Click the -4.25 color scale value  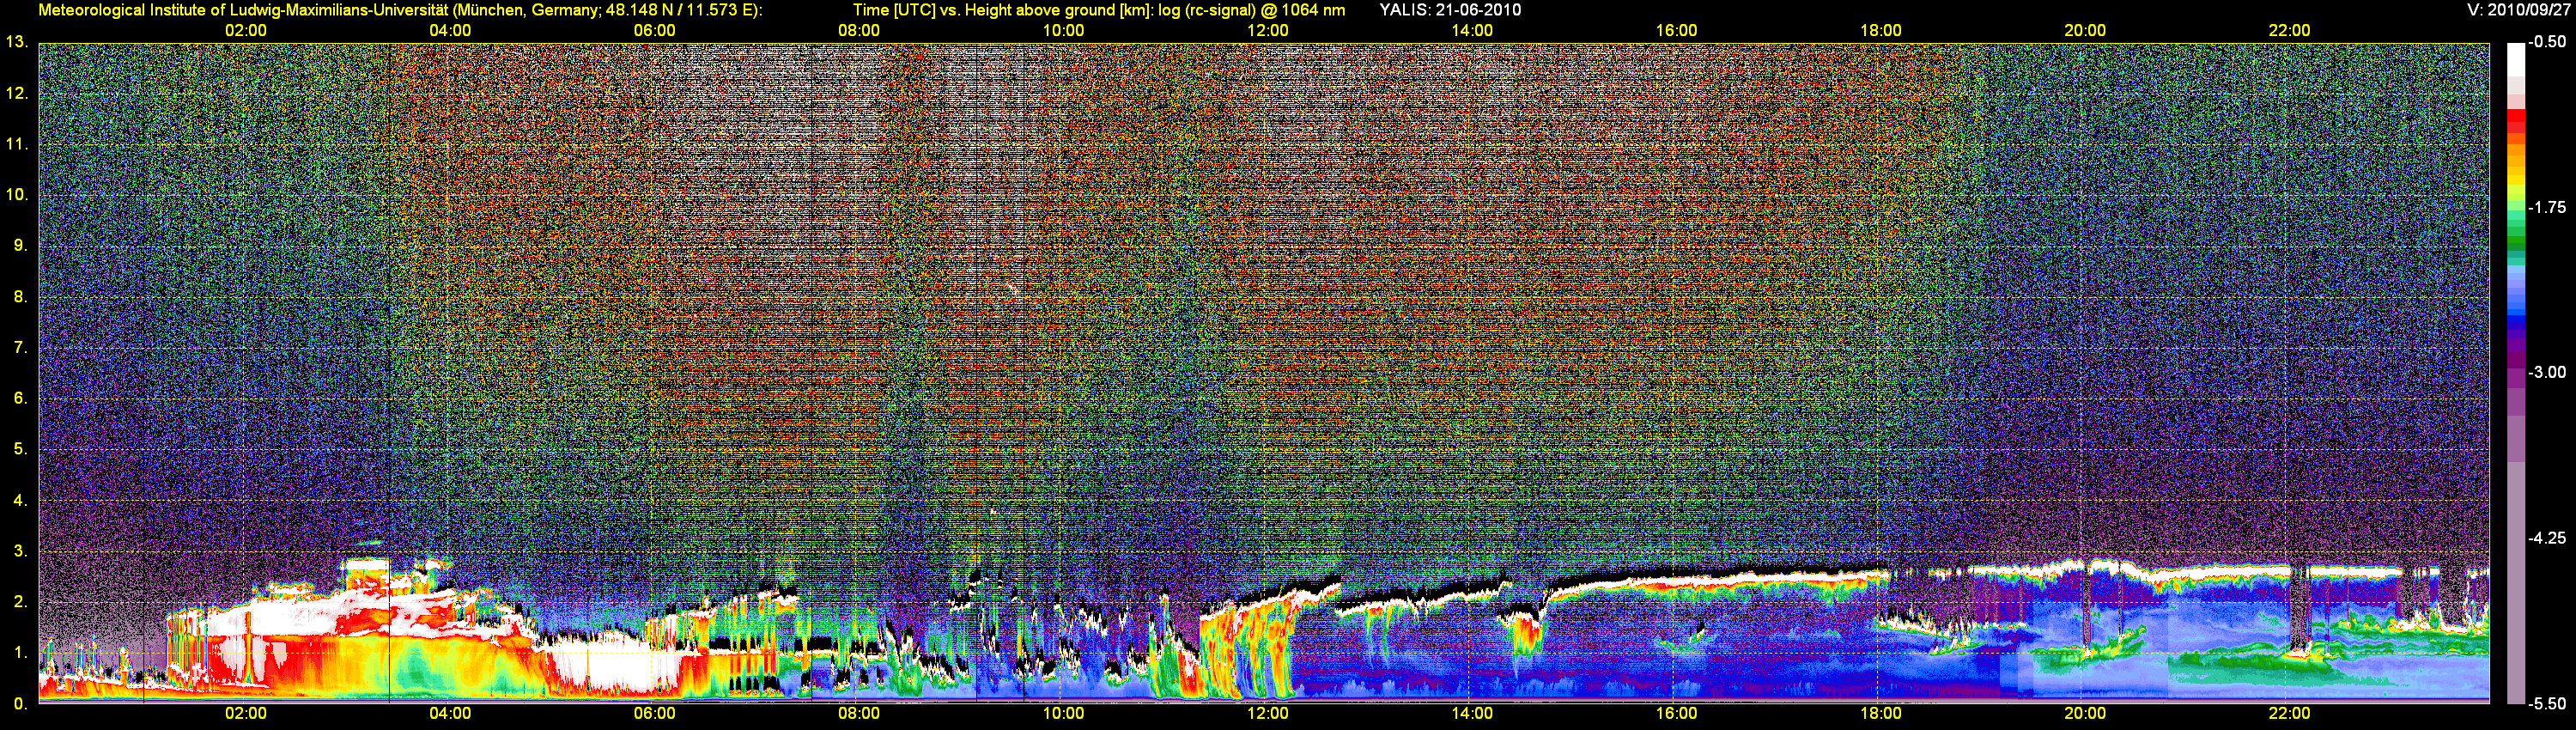click(x=2547, y=538)
